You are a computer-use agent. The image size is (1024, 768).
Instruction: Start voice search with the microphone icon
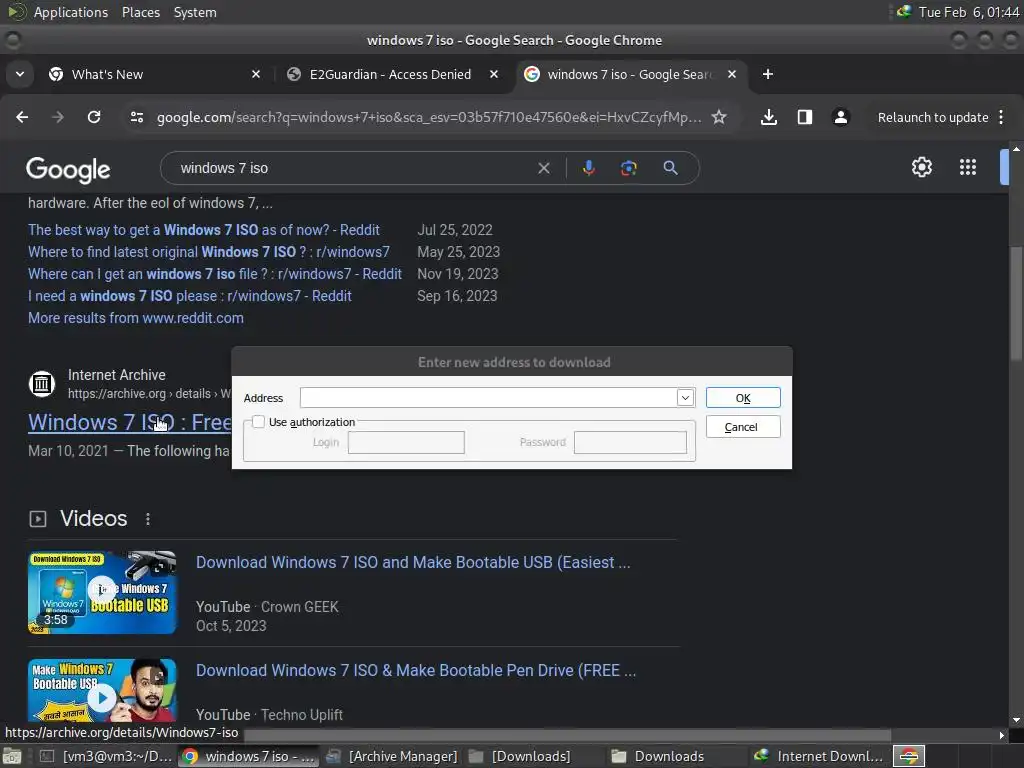tap(588, 168)
